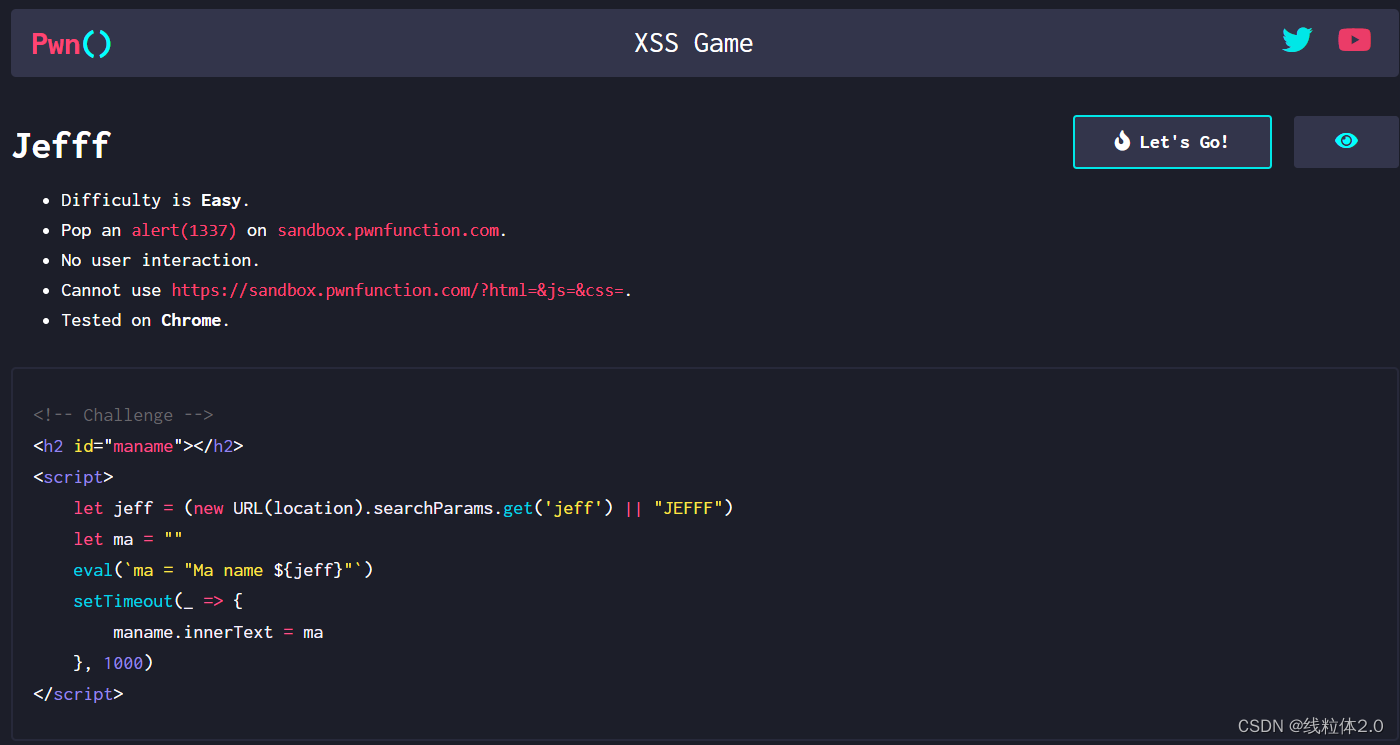Click the closing </script> tag line
This screenshot has width=1400, height=745.
(x=78, y=694)
